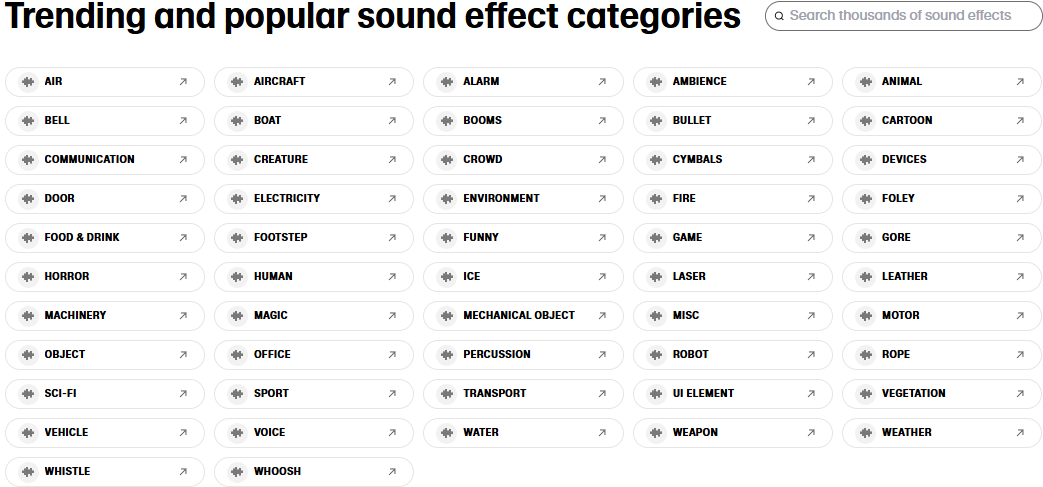Select the LASER category
The image size is (1043, 487).
point(733,277)
